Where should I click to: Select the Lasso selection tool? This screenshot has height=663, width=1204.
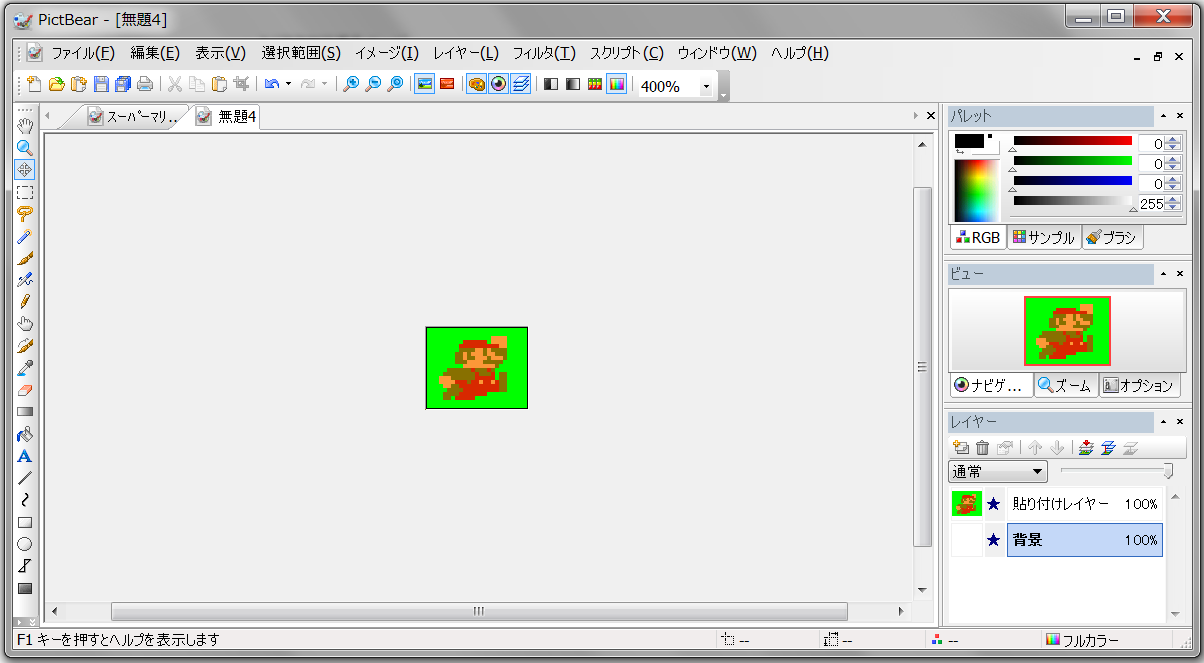pyautogui.click(x=25, y=214)
